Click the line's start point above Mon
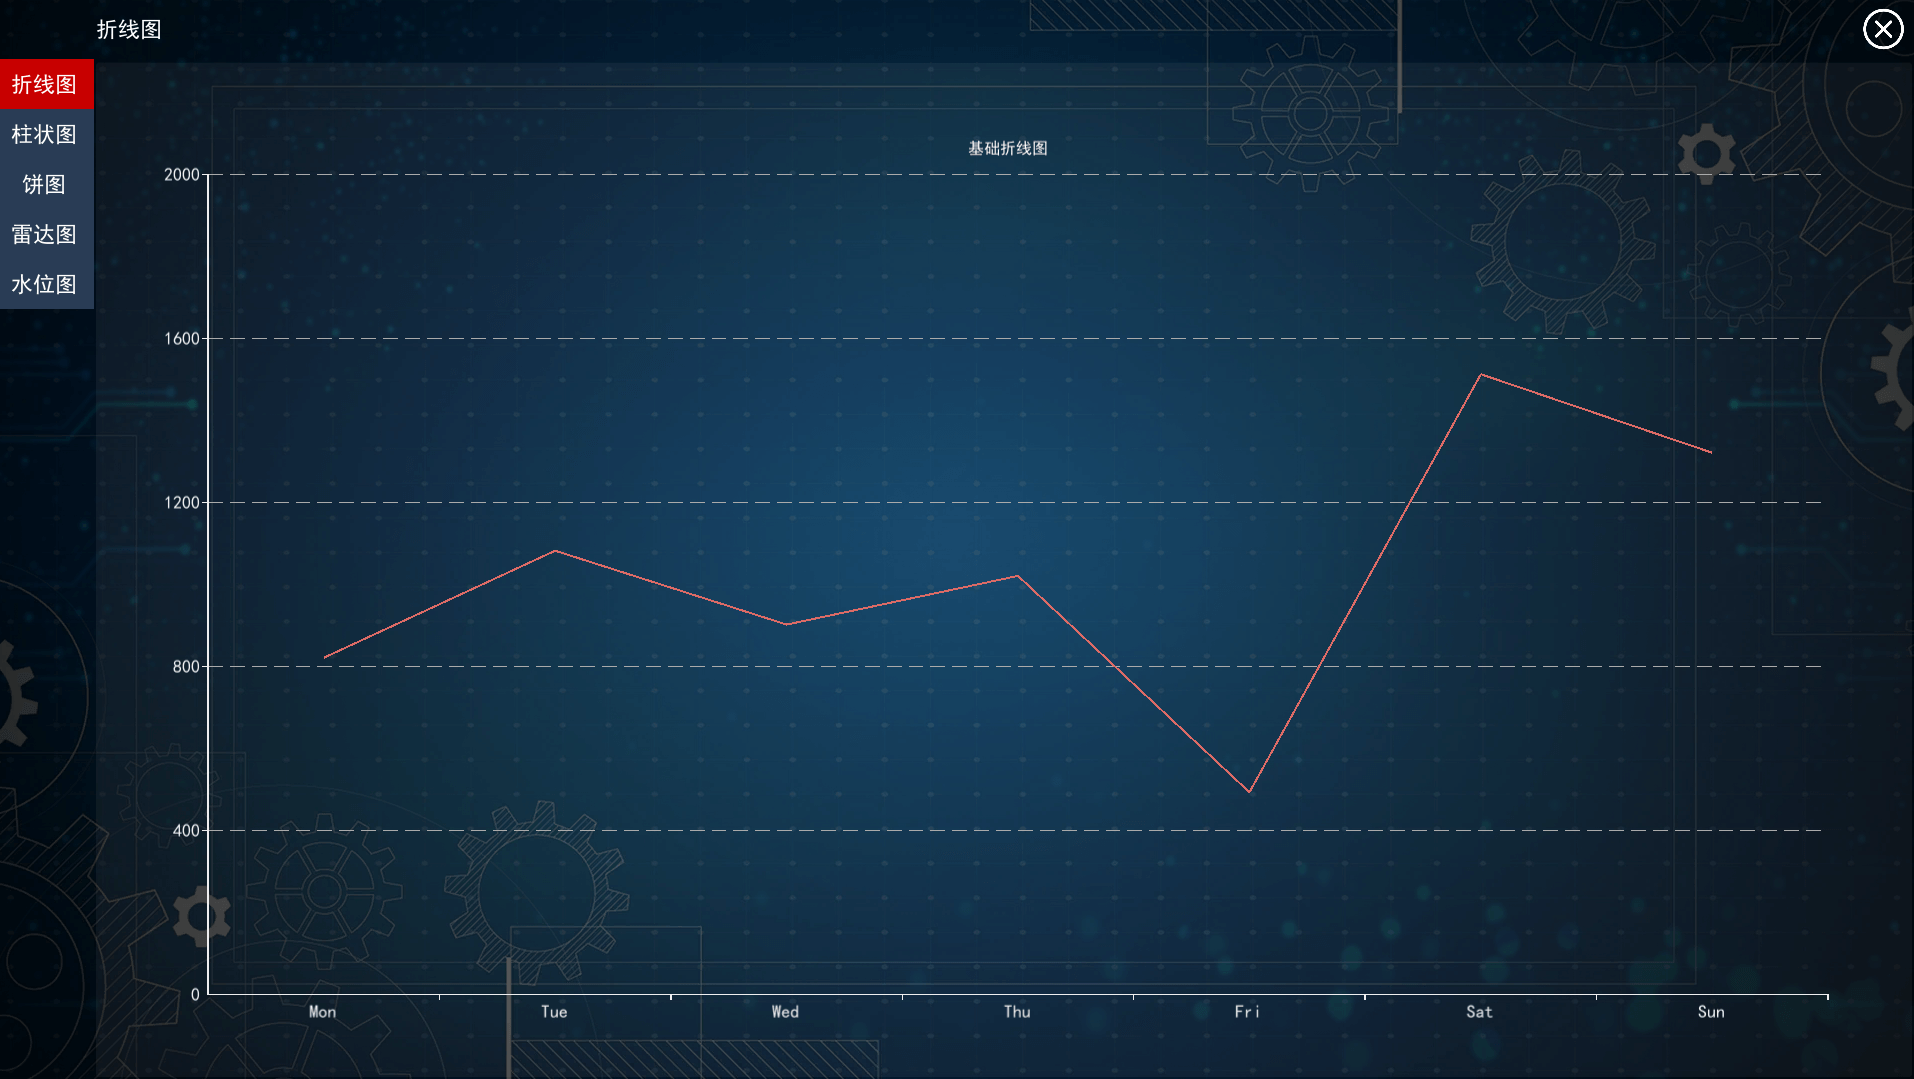The height and width of the screenshot is (1079, 1914). (324, 658)
